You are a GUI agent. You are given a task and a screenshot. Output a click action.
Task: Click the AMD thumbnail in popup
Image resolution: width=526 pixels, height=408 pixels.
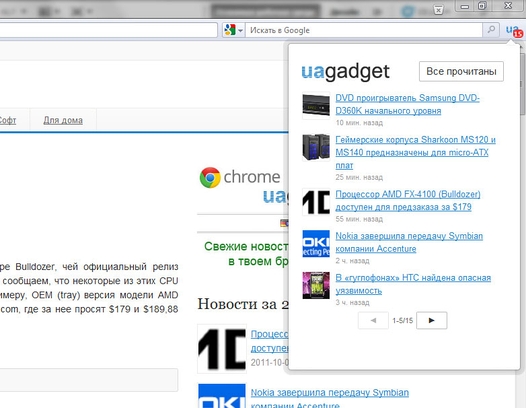tap(316, 202)
